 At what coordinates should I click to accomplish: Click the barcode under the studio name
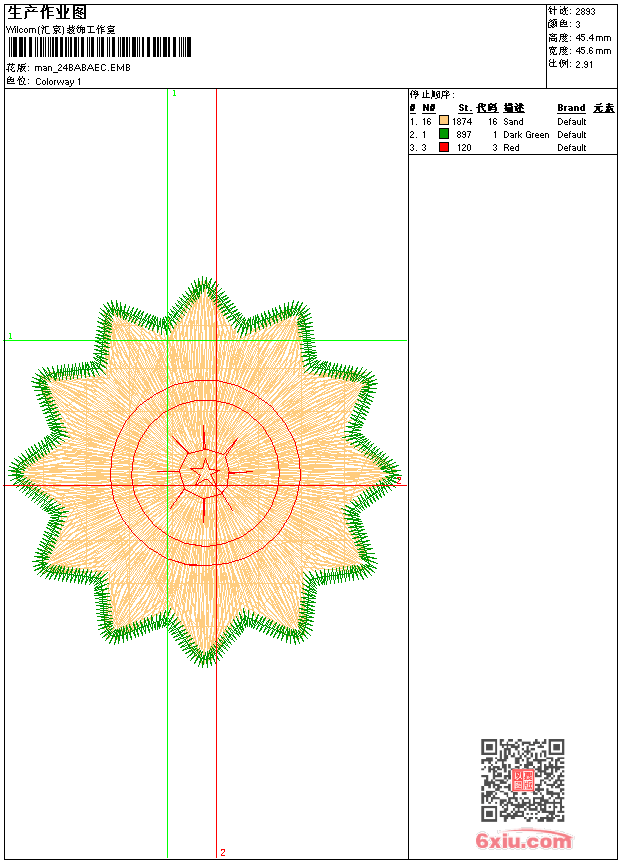99,47
